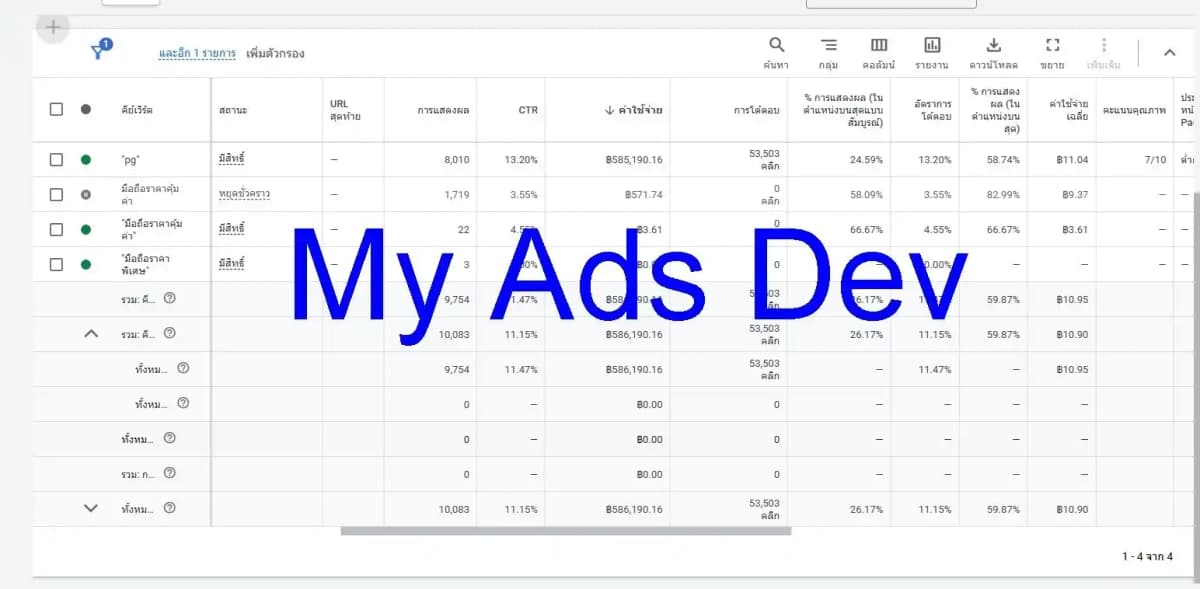Open the search (ค้นหา) tool

777,45
